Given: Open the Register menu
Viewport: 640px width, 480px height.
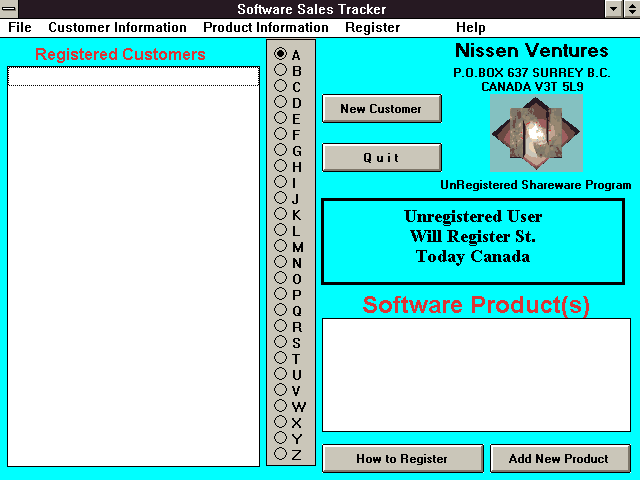Looking at the screenshot, I should (372, 28).
